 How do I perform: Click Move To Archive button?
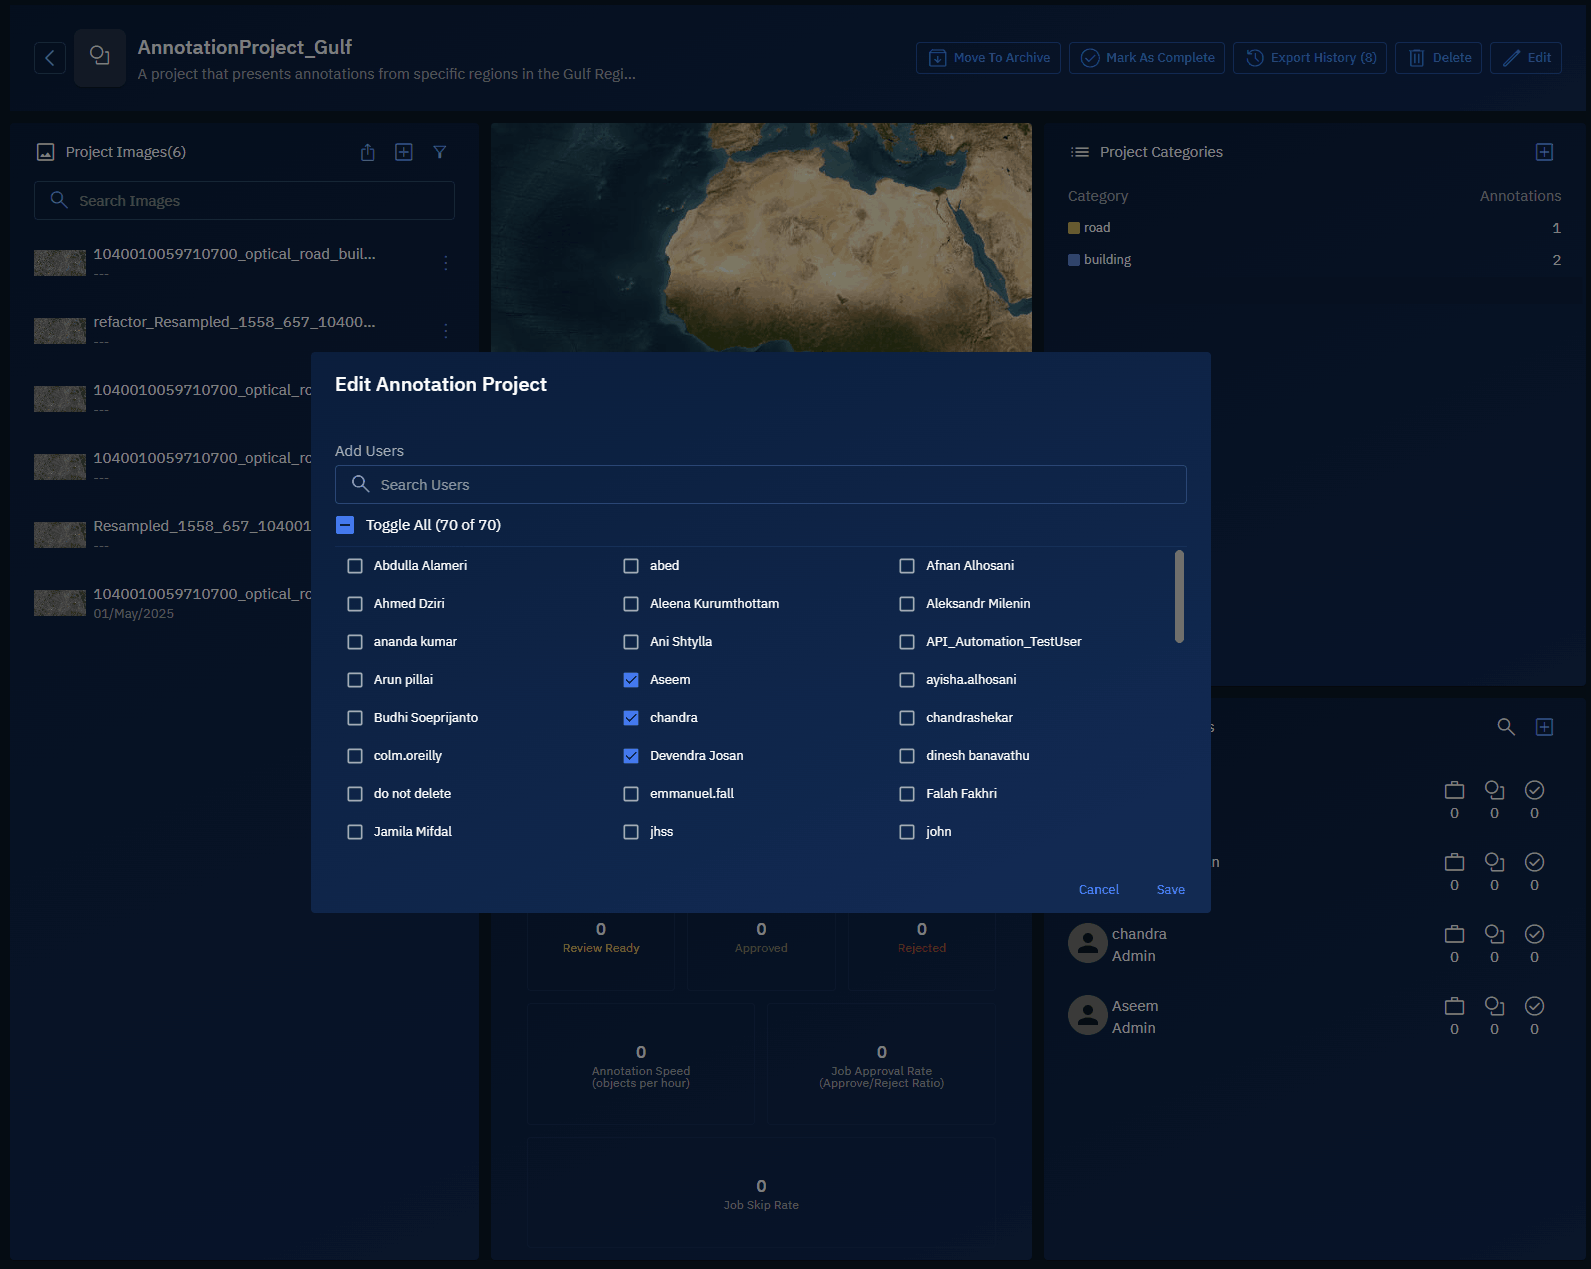pos(988,58)
